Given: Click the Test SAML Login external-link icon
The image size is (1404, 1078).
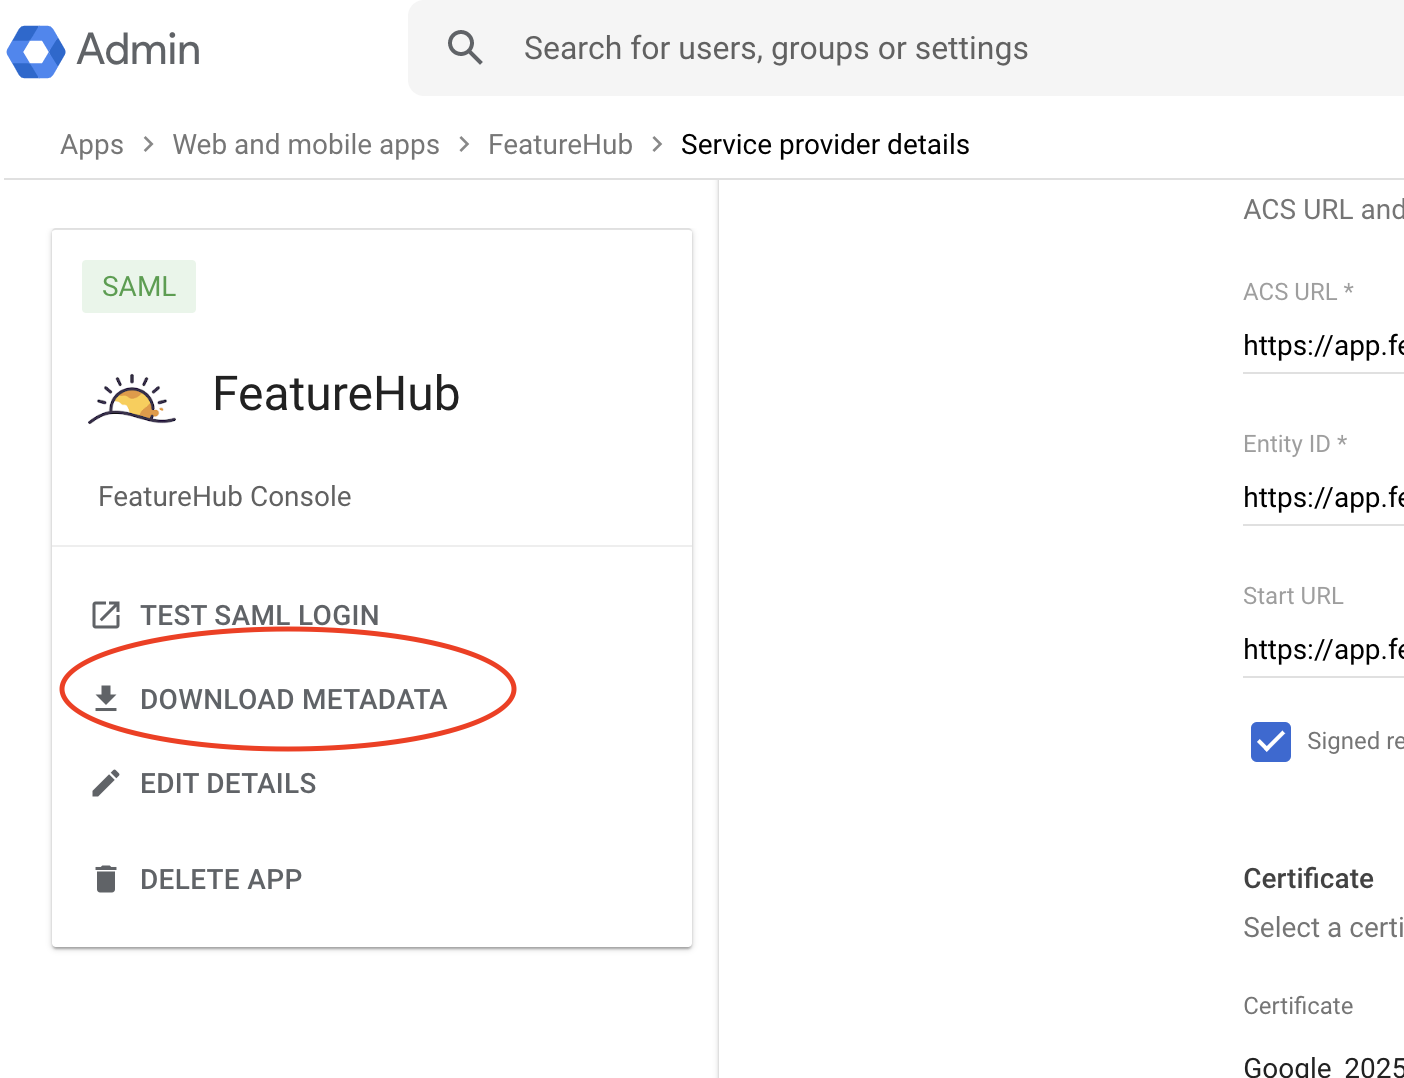Looking at the screenshot, I should click(x=106, y=615).
